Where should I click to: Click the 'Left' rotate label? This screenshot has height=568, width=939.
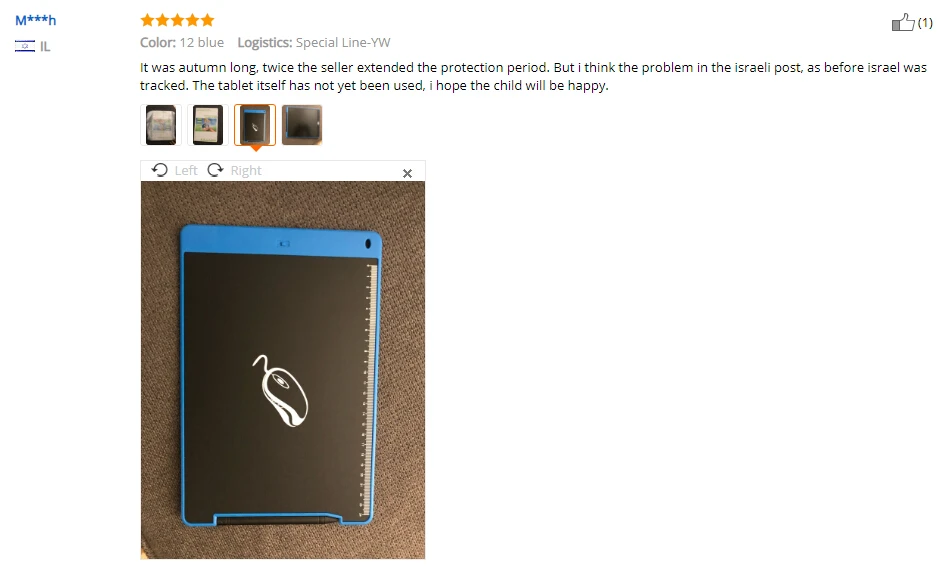tap(186, 171)
